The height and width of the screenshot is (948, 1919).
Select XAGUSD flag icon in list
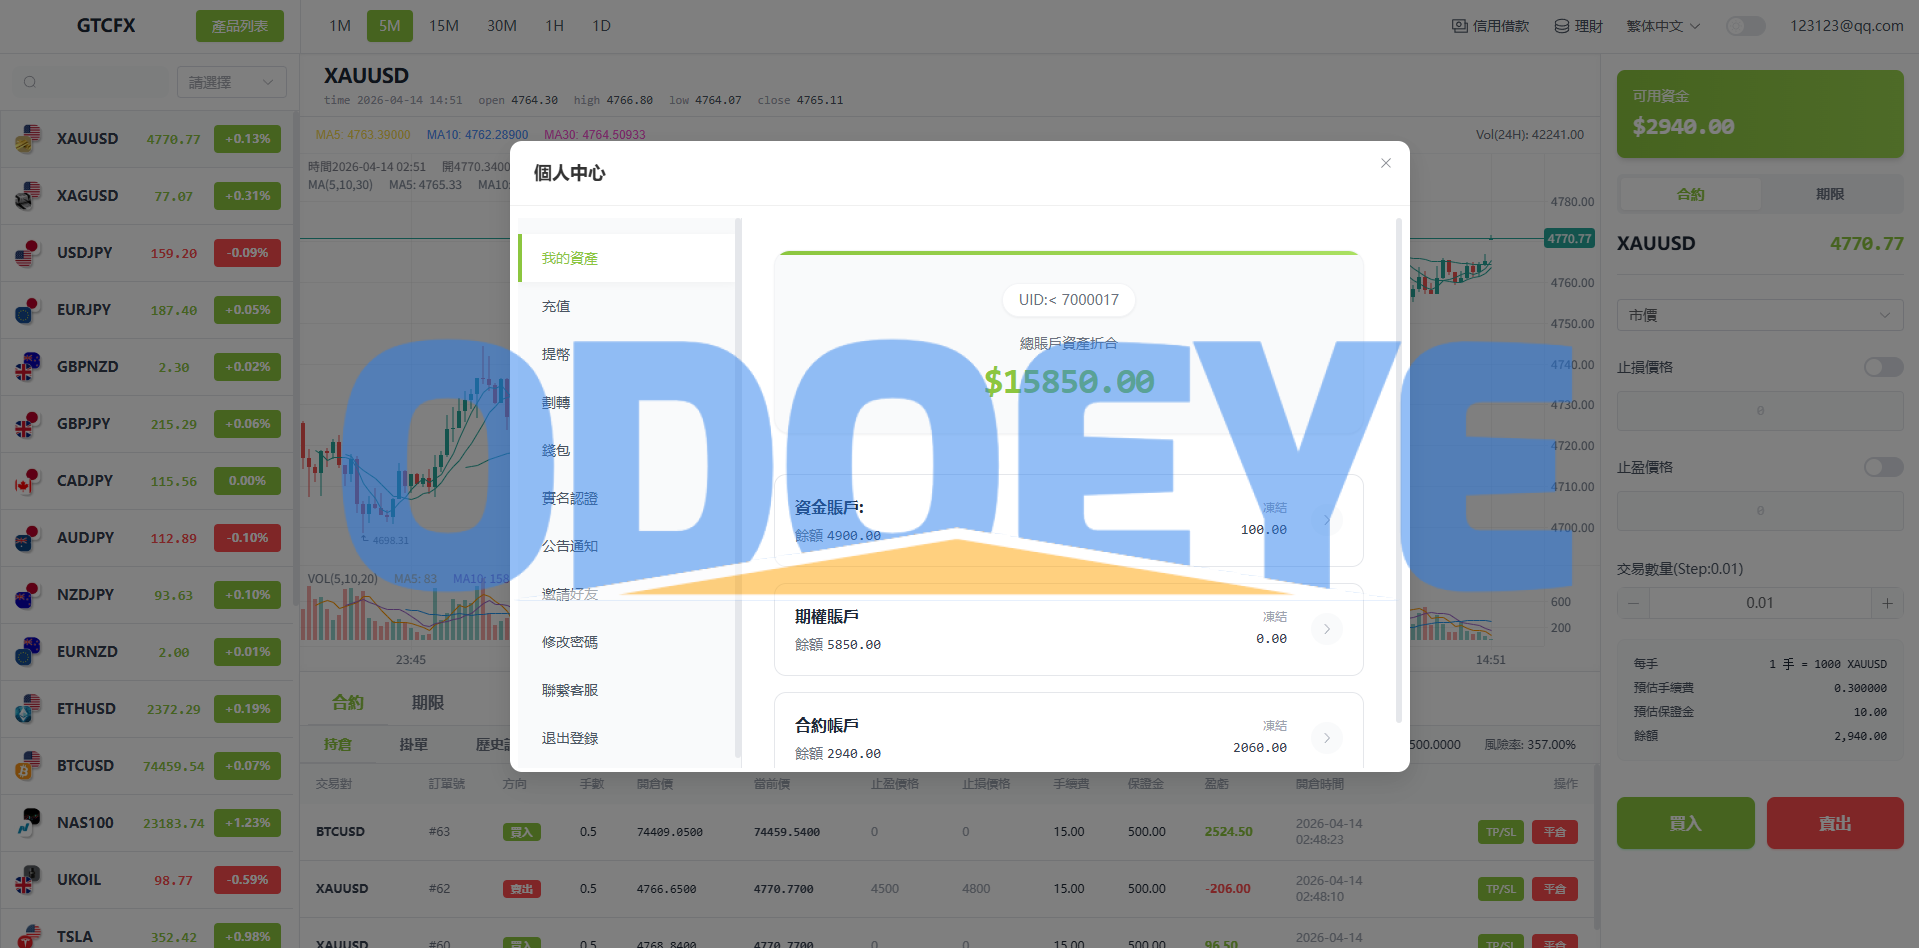[x=28, y=196]
